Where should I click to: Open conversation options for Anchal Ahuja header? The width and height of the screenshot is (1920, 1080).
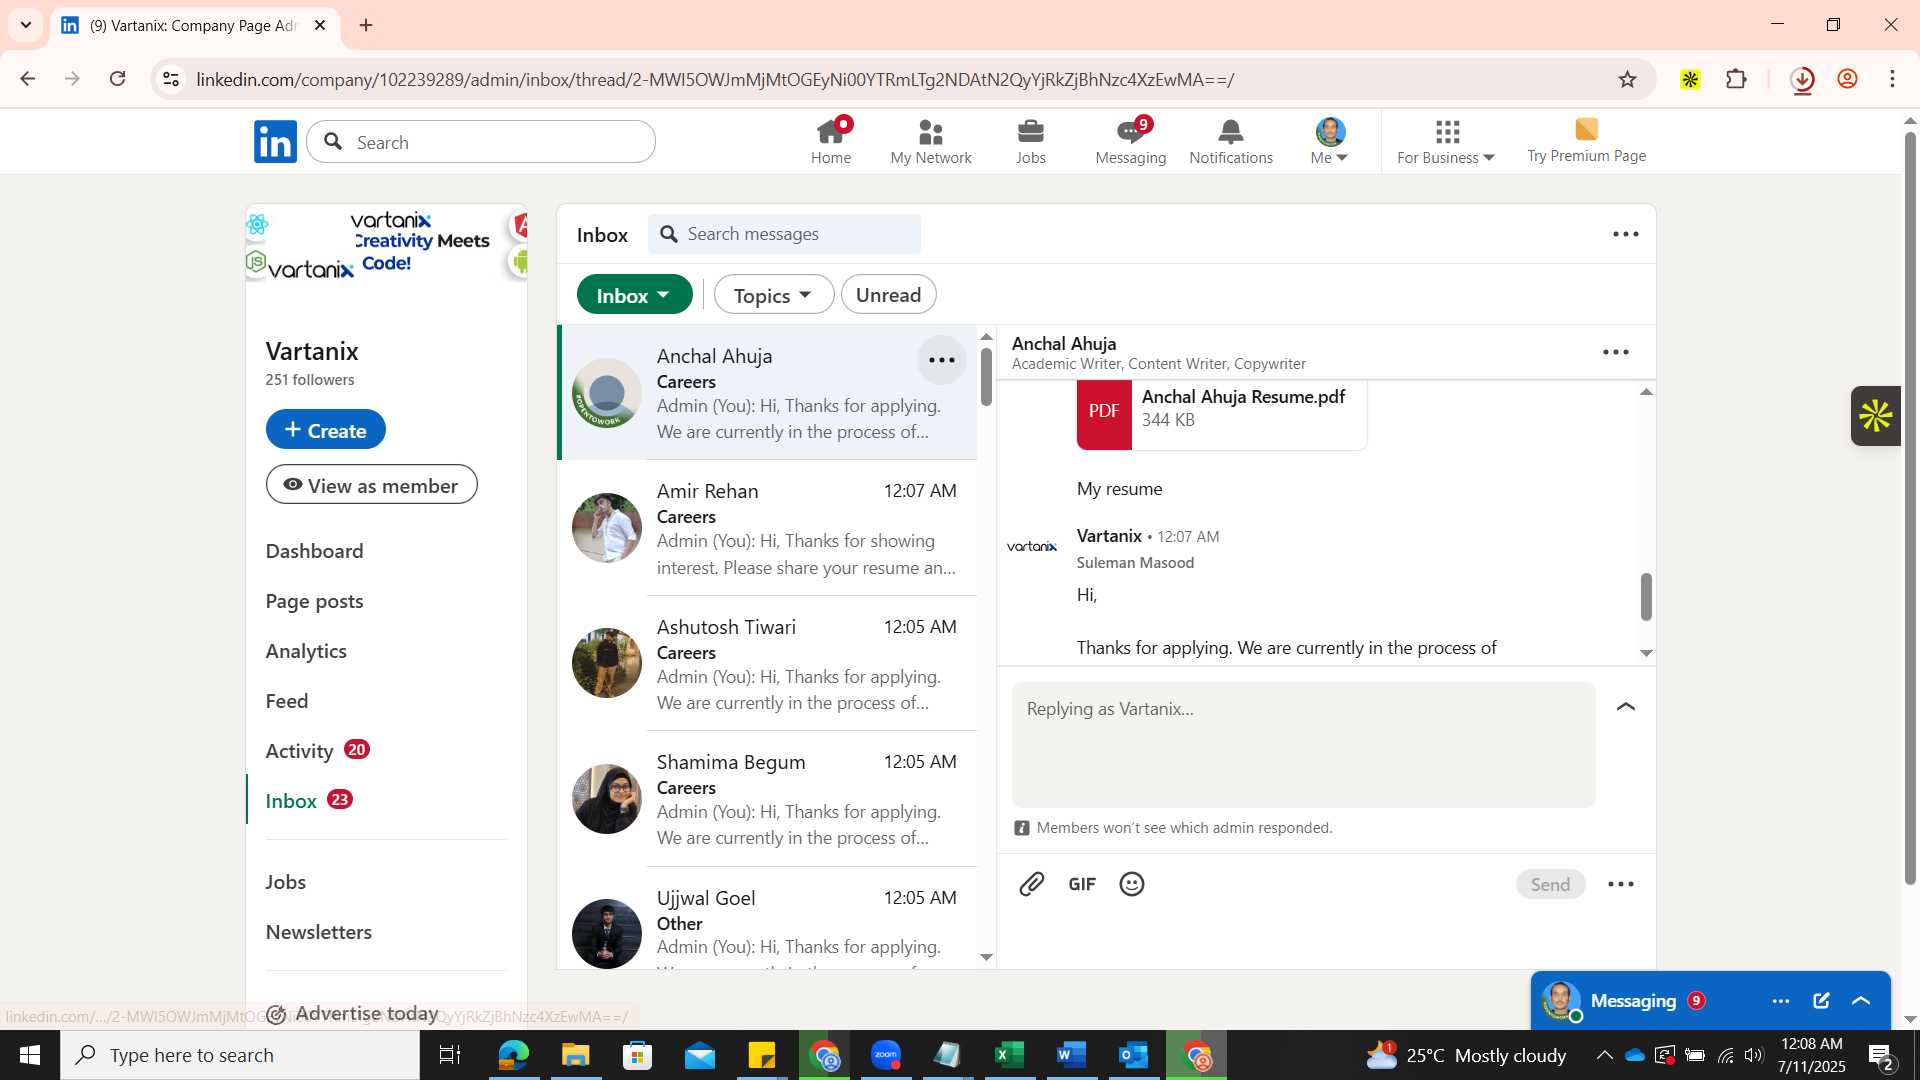[1616, 352]
